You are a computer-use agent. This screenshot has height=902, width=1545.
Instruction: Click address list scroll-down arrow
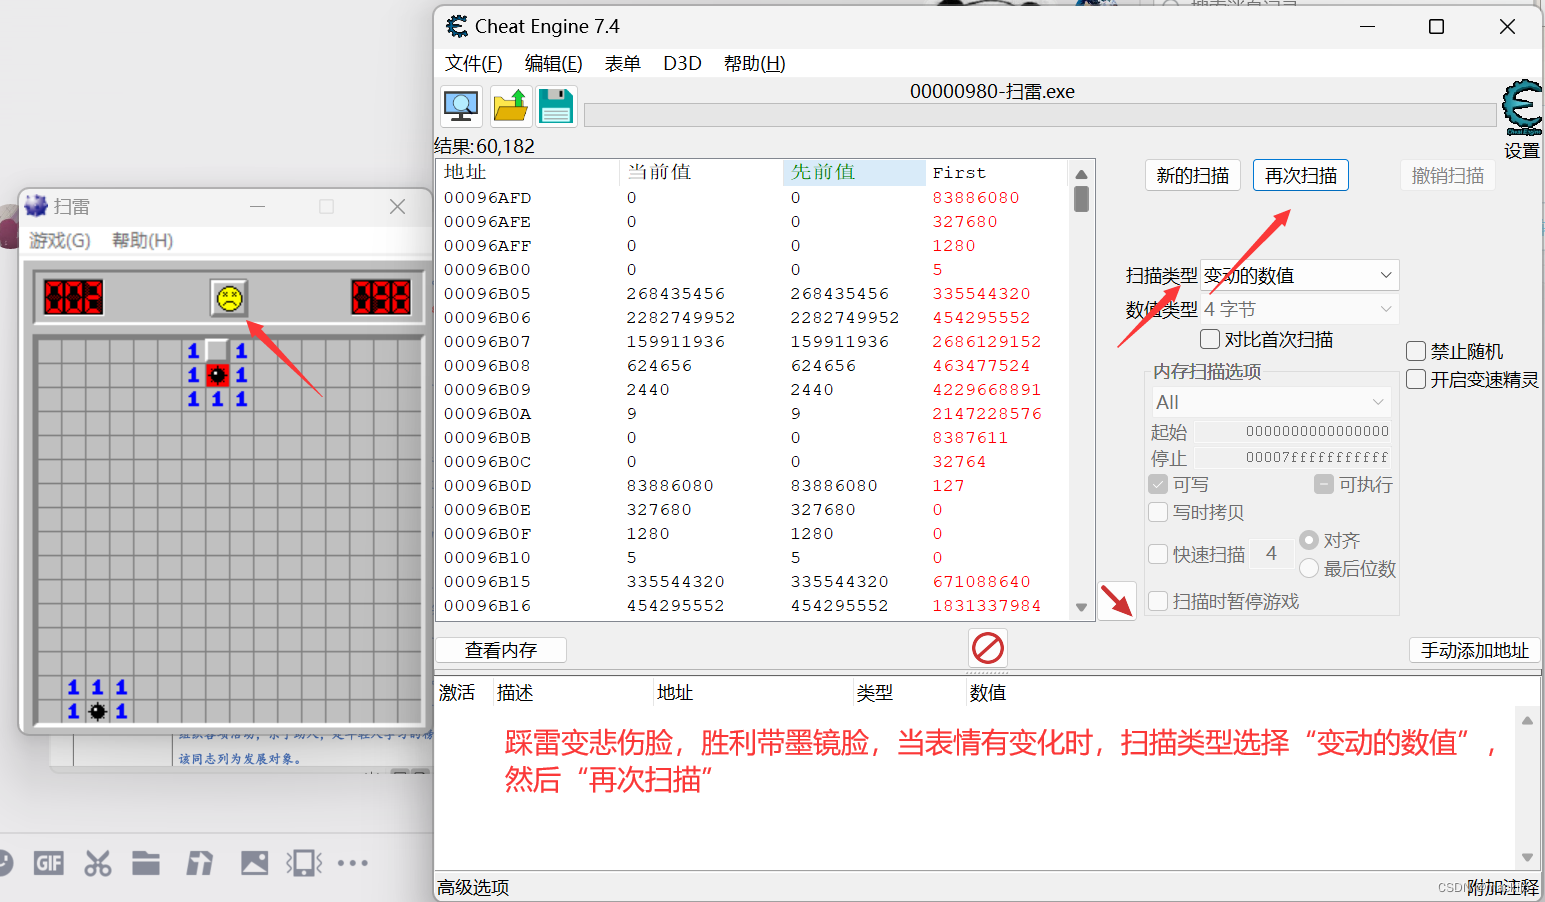point(1527,857)
